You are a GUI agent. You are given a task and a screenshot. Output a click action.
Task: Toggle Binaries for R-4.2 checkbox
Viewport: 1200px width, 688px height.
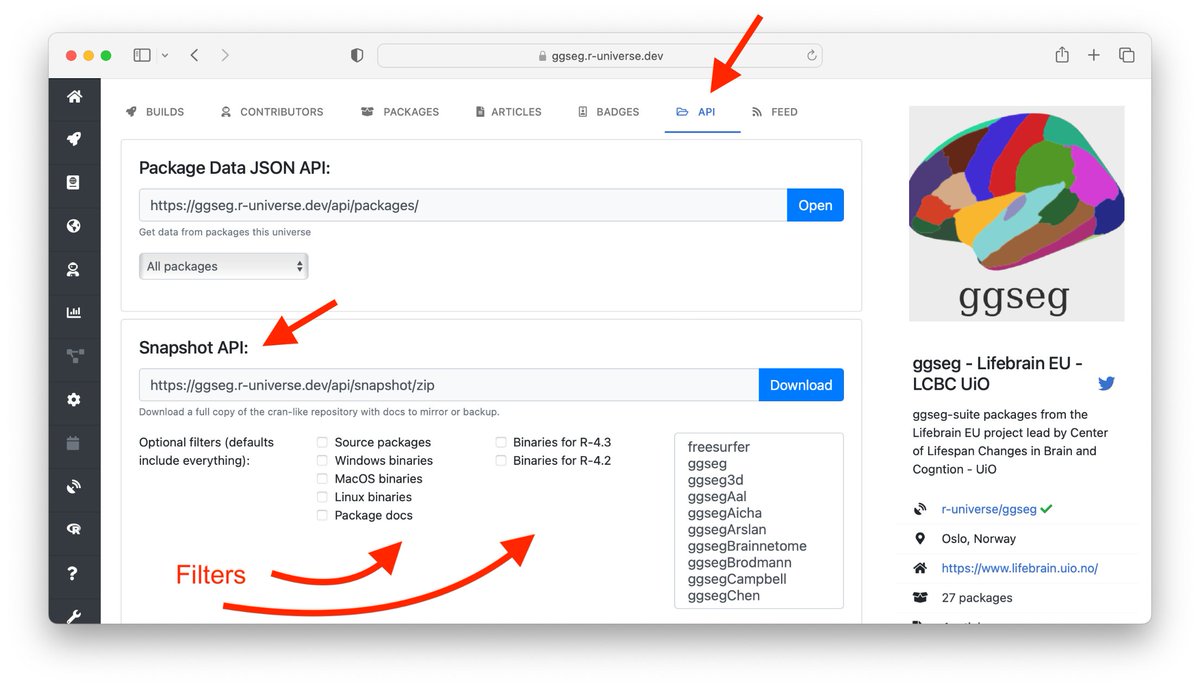click(x=501, y=460)
